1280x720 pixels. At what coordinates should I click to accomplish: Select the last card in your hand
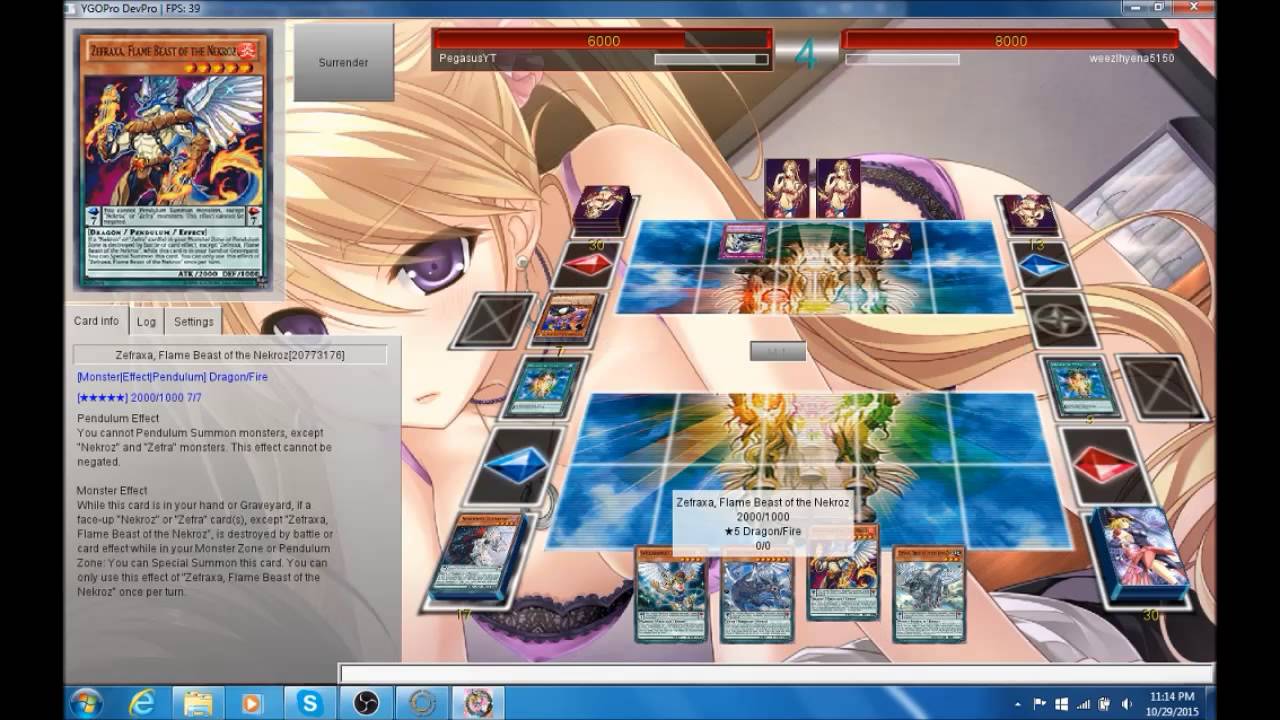tap(929, 594)
